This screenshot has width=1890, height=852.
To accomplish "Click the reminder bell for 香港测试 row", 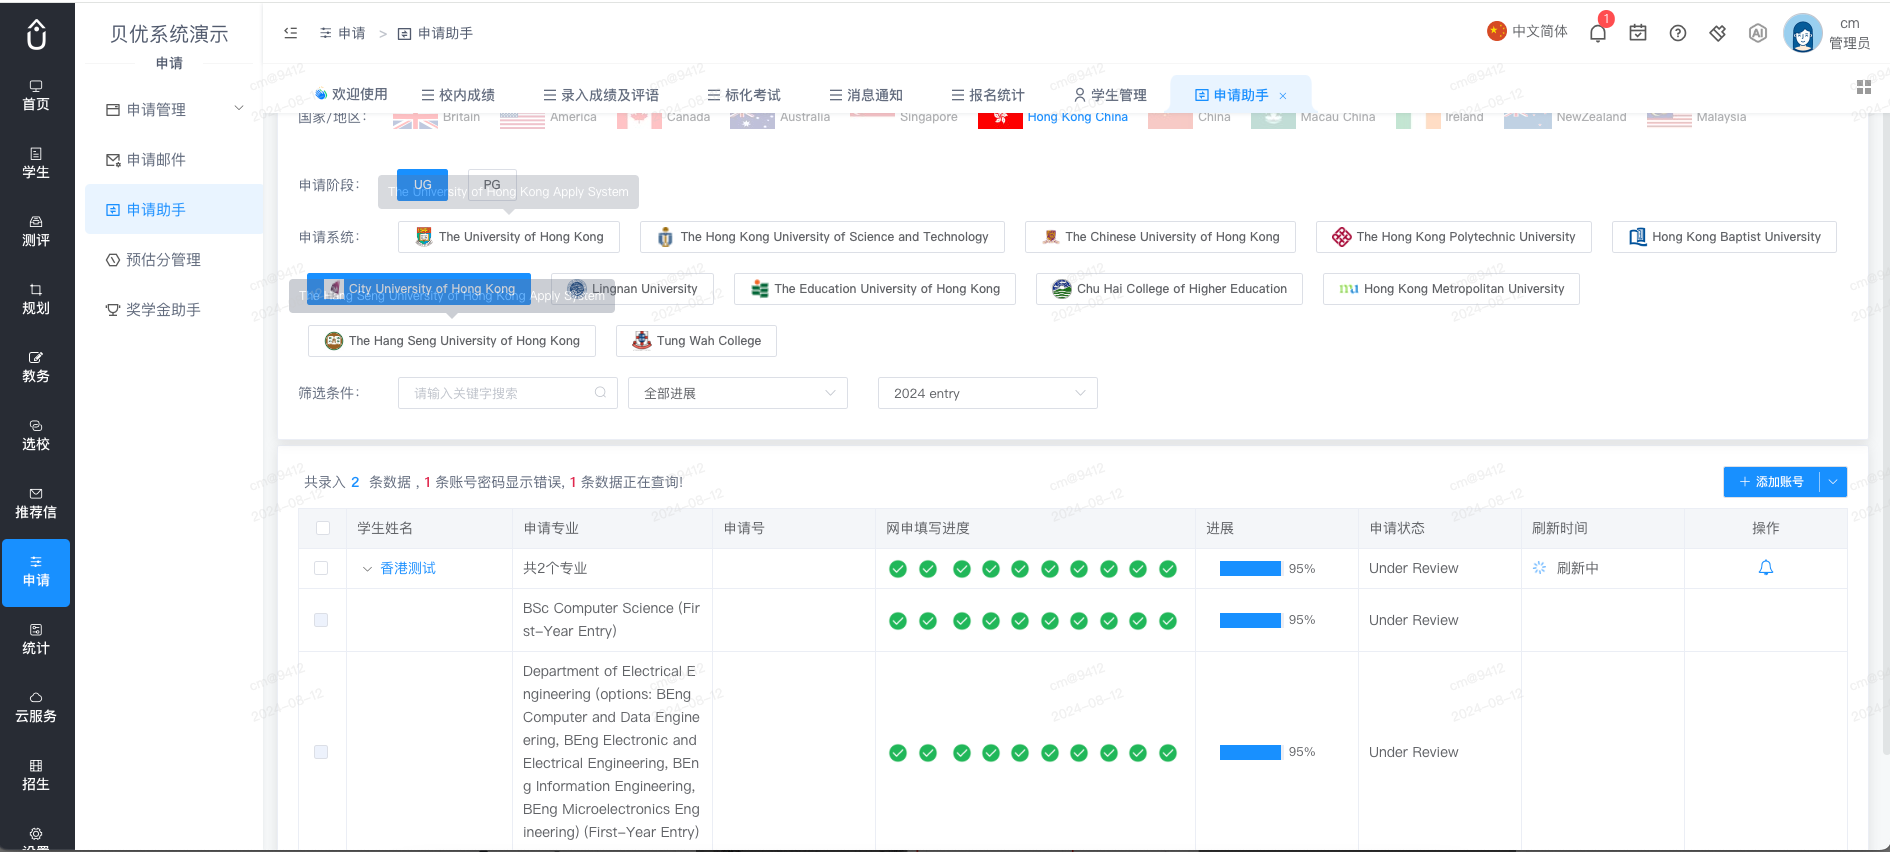I will coord(1766,568).
